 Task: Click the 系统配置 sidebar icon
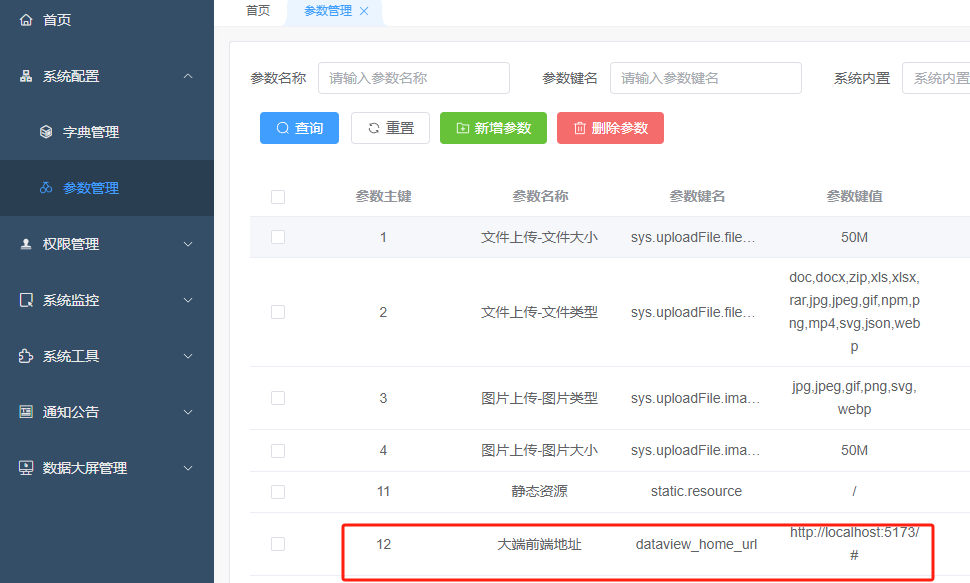point(26,76)
